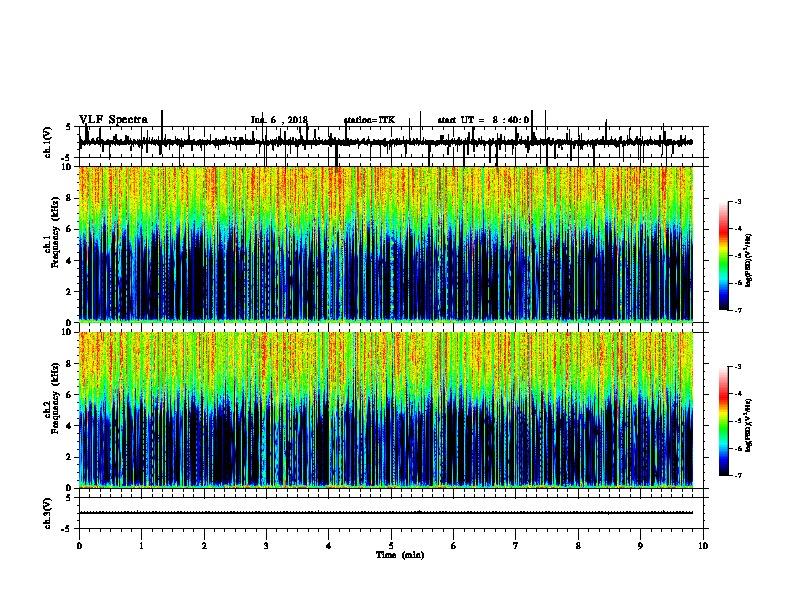Click time axis tick label '2'
This screenshot has width=792, height=612.
coord(204,546)
